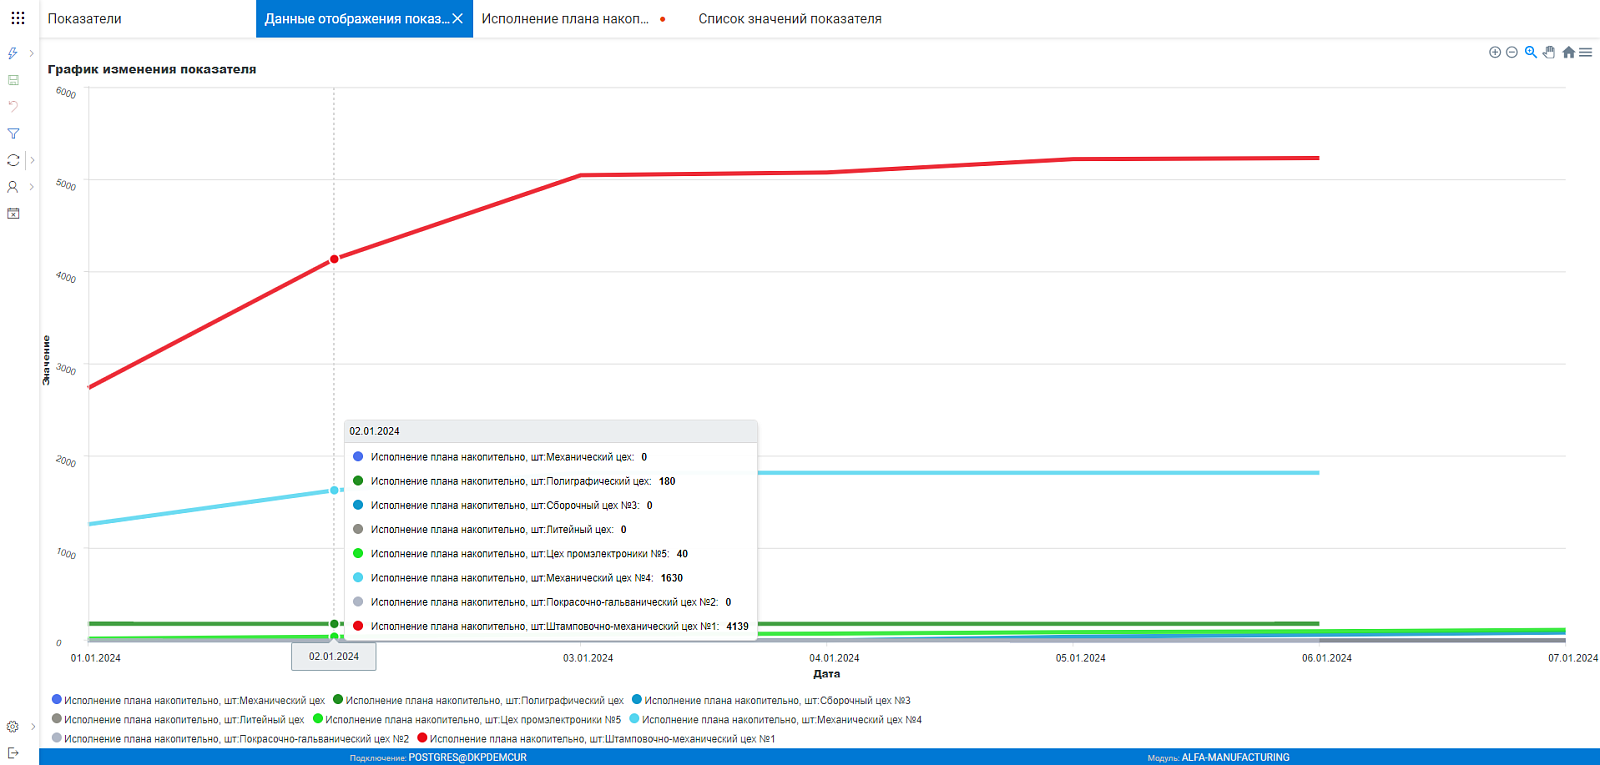Open the chart hamburger menu

1586,52
